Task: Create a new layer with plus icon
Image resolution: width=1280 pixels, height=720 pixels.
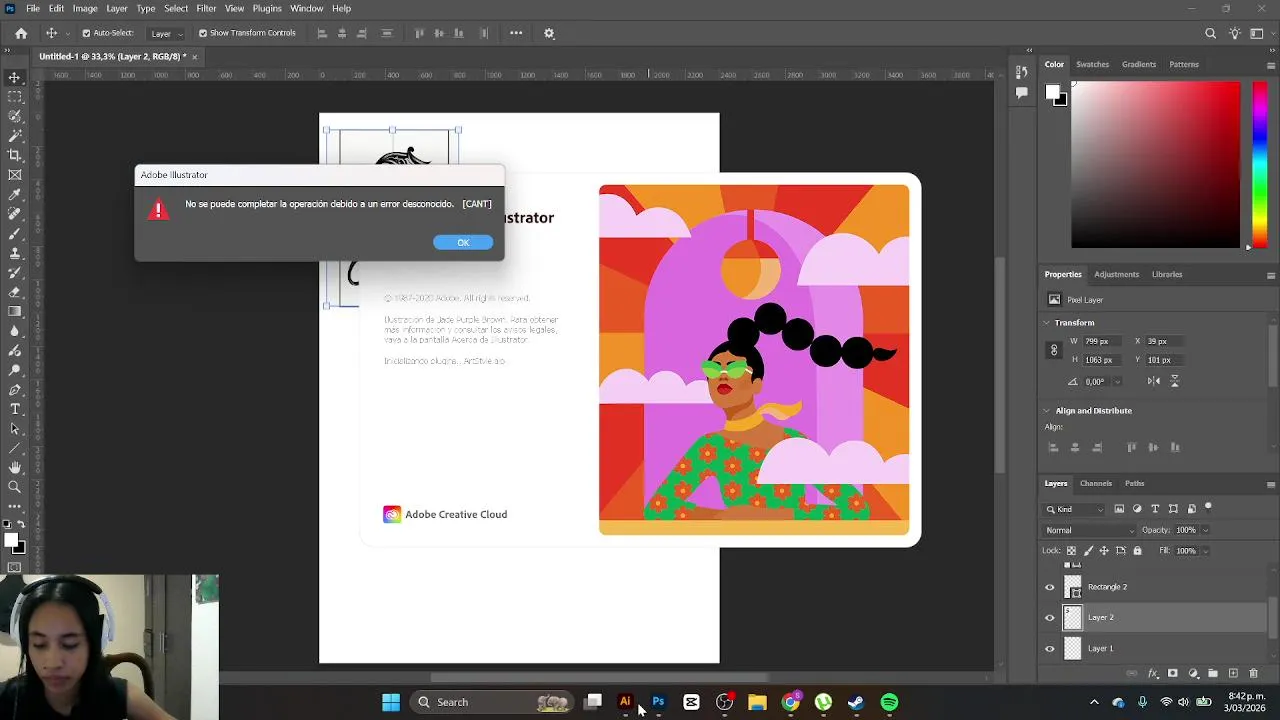Action: click(1233, 674)
